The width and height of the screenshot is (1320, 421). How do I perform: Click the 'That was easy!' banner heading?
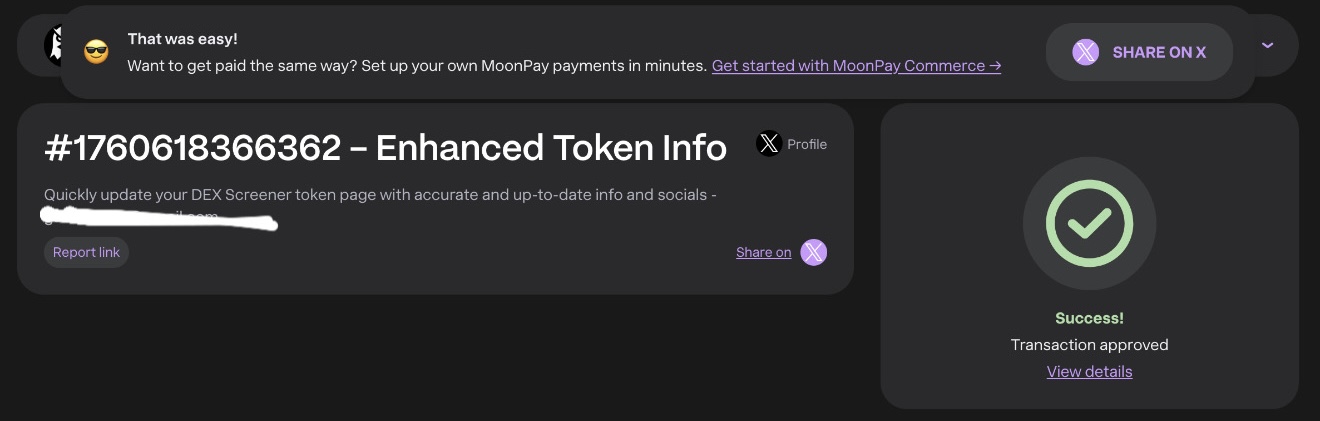click(x=182, y=39)
